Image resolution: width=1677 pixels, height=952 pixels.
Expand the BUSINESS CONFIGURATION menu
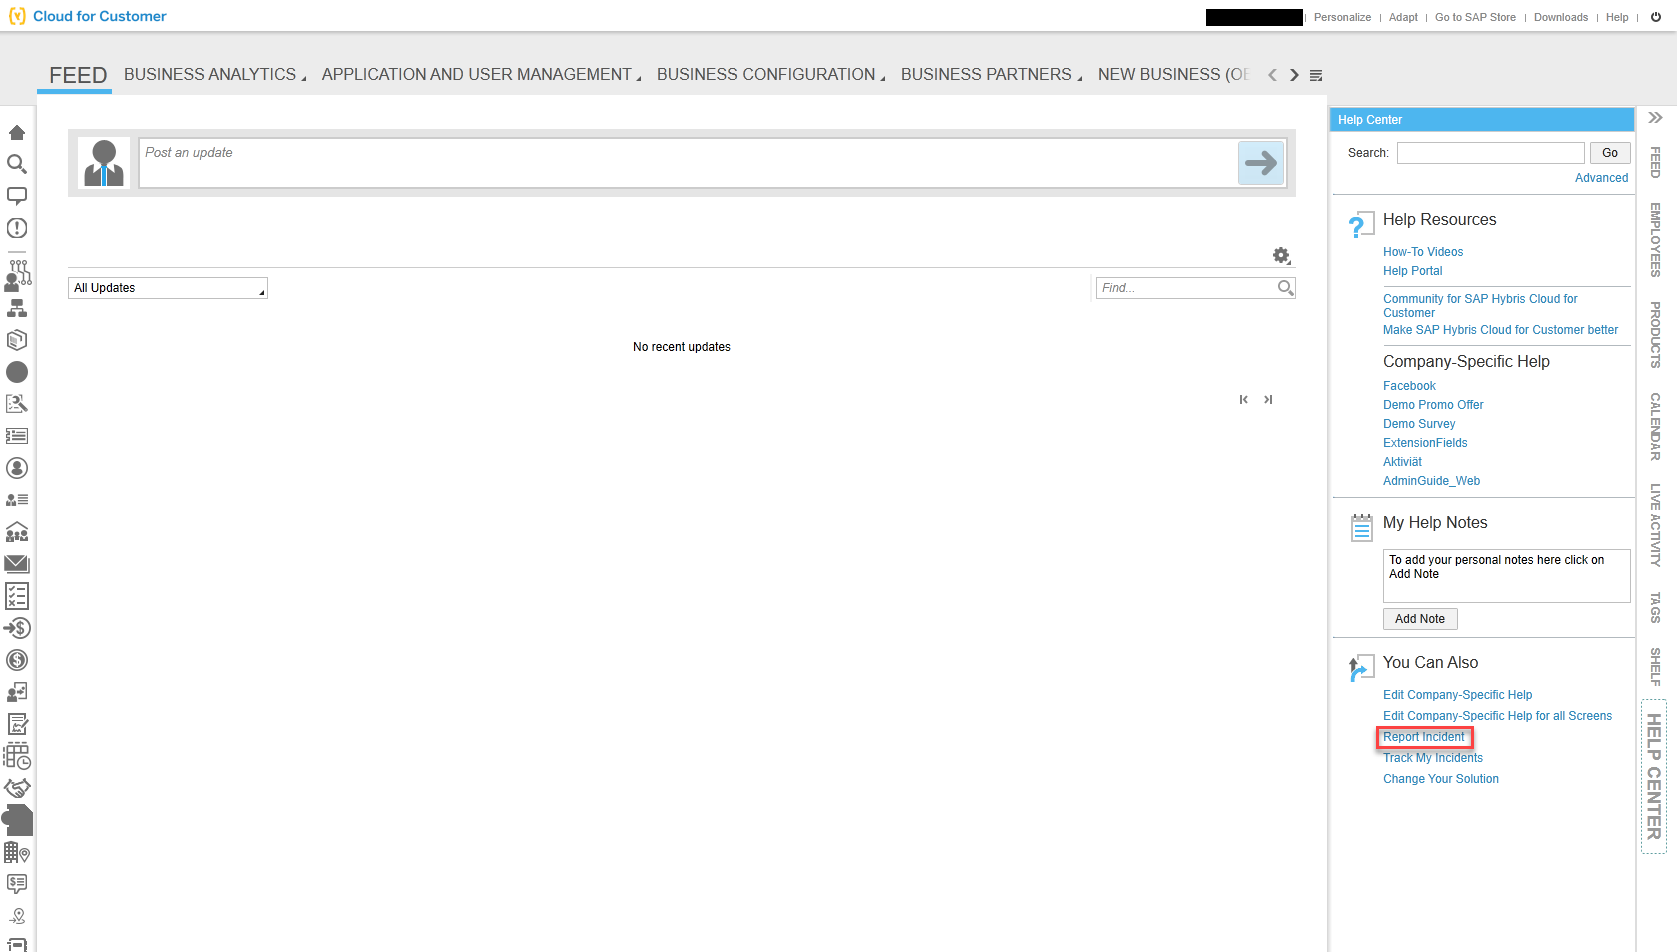[x=771, y=75]
